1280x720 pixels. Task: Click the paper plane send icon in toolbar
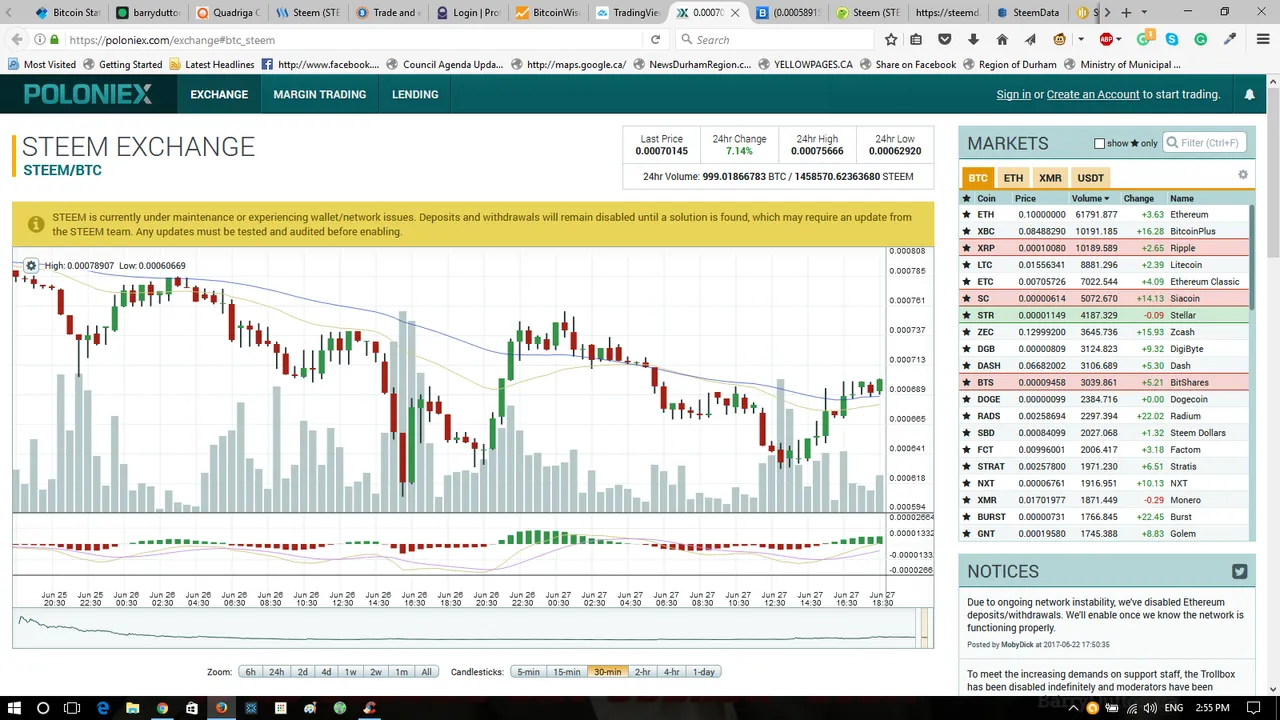[1030, 40]
